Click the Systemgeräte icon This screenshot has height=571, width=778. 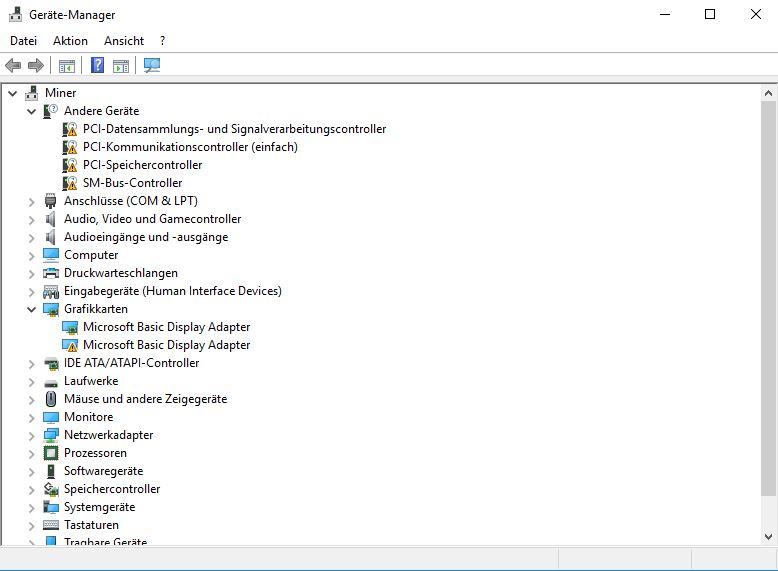pyautogui.click(x=51, y=507)
